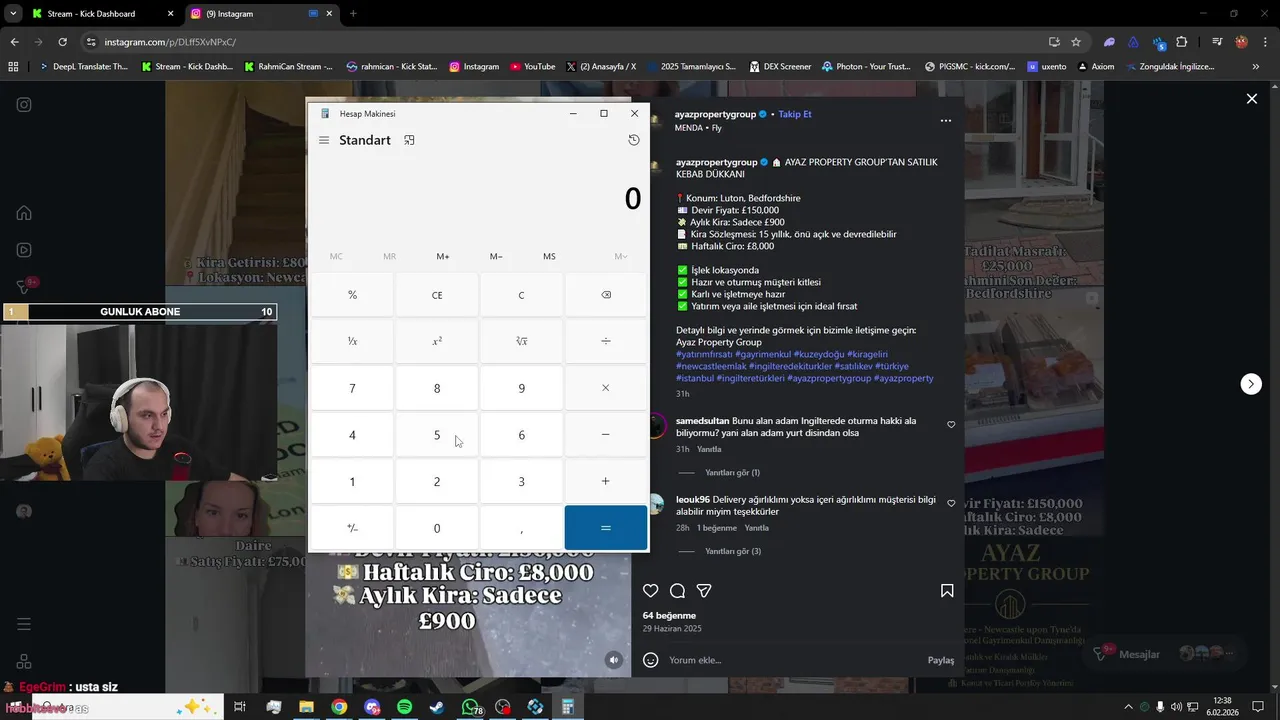Image resolution: width=1280 pixels, height=720 pixels.
Task: Click the M- memory subtract button
Action: pyautogui.click(x=496, y=257)
